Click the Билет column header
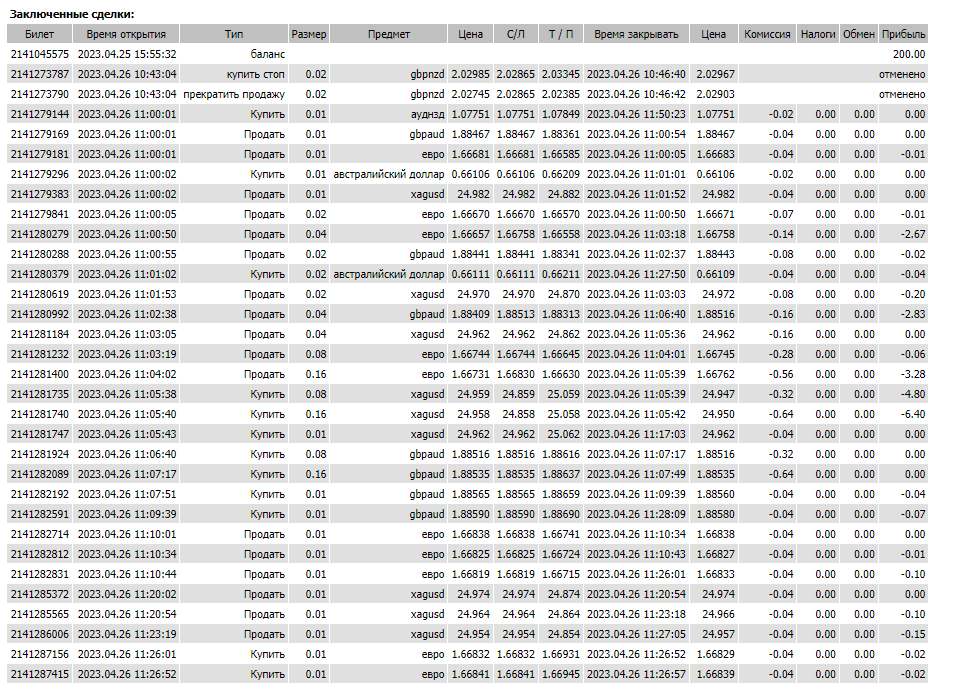This screenshot has height=688, width=959. tap(40, 34)
